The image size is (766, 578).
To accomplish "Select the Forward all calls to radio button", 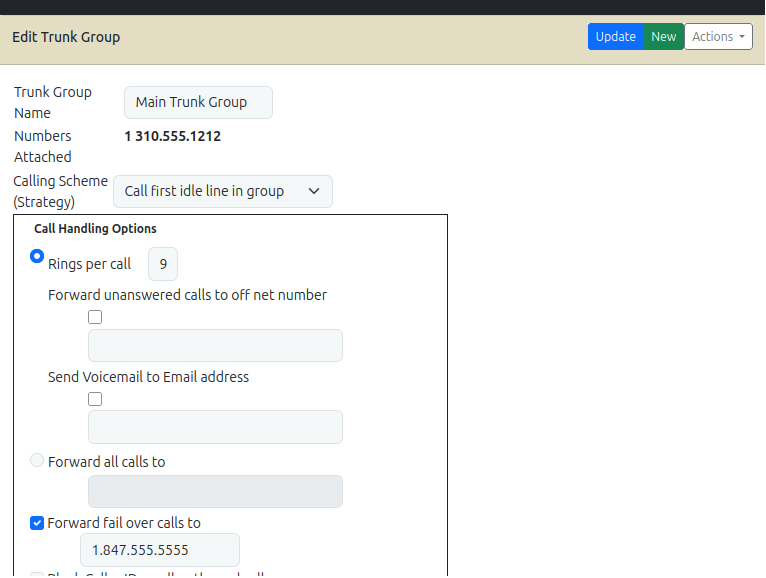I will tap(38, 461).
